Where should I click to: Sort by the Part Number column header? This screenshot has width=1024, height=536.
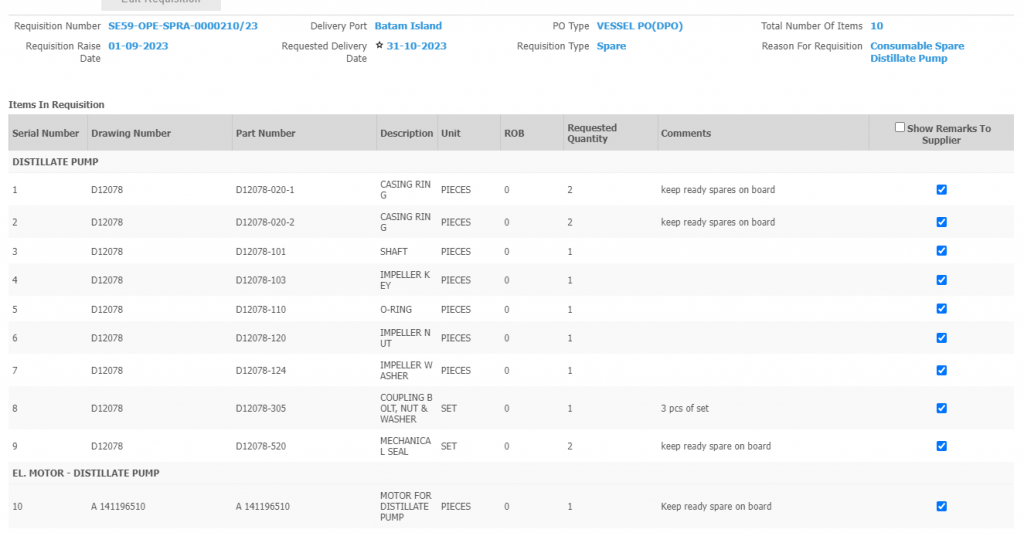pyautogui.click(x=265, y=133)
